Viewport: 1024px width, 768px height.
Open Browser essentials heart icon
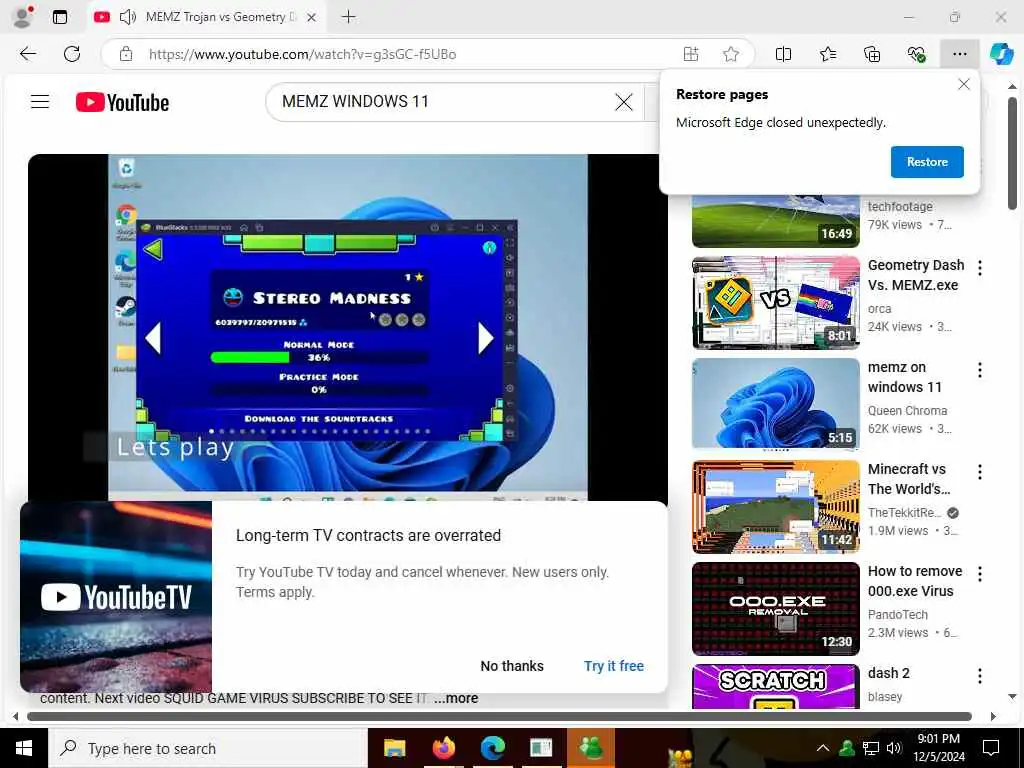(x=916, y=54)
